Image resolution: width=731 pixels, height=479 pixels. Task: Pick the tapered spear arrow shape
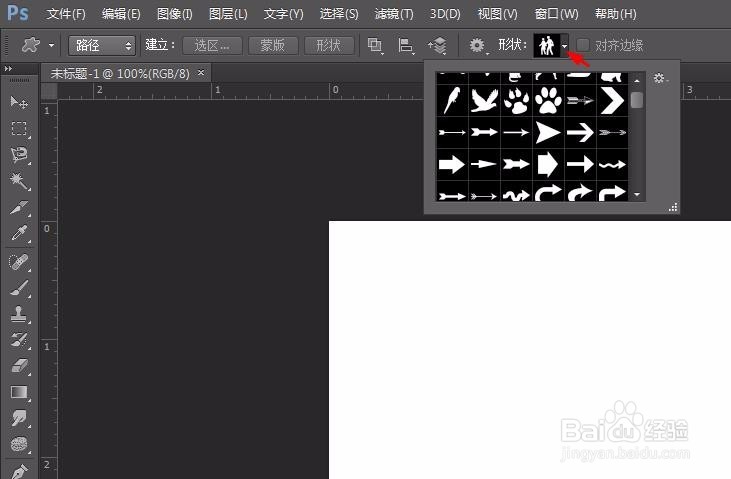click(x=484, y=164)
